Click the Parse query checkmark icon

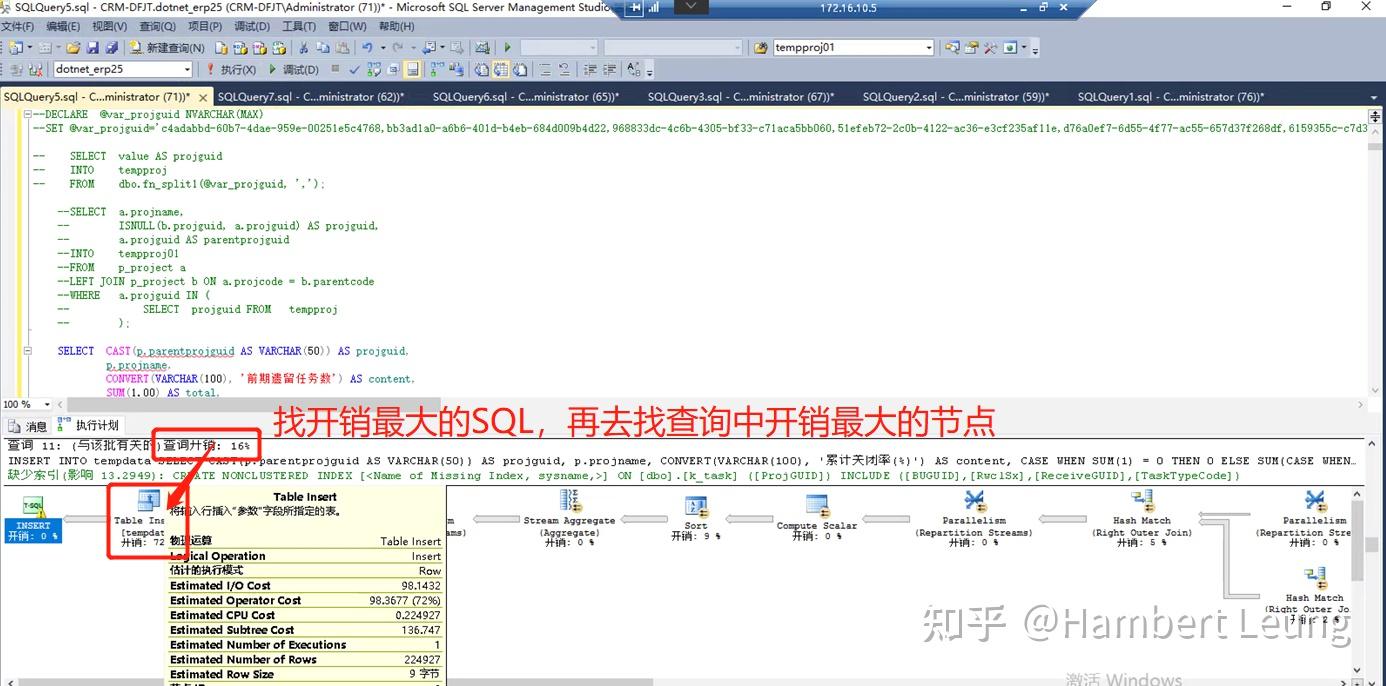[354, 69]
